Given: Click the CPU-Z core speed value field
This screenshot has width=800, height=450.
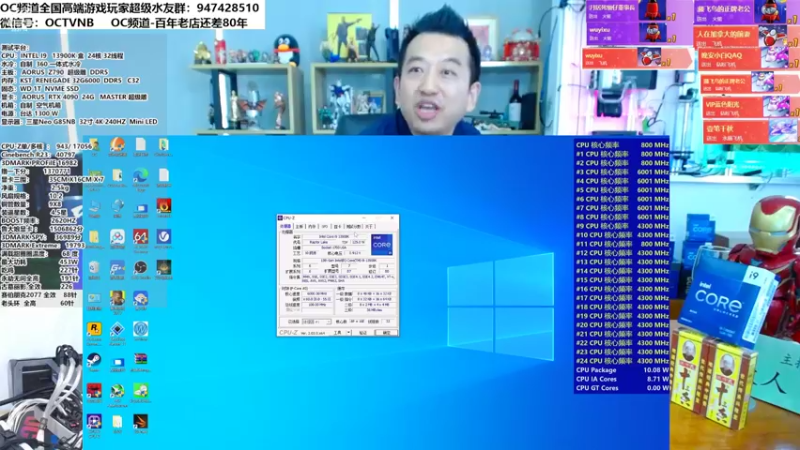Looking at the screenshot, I should coord(317,294).
